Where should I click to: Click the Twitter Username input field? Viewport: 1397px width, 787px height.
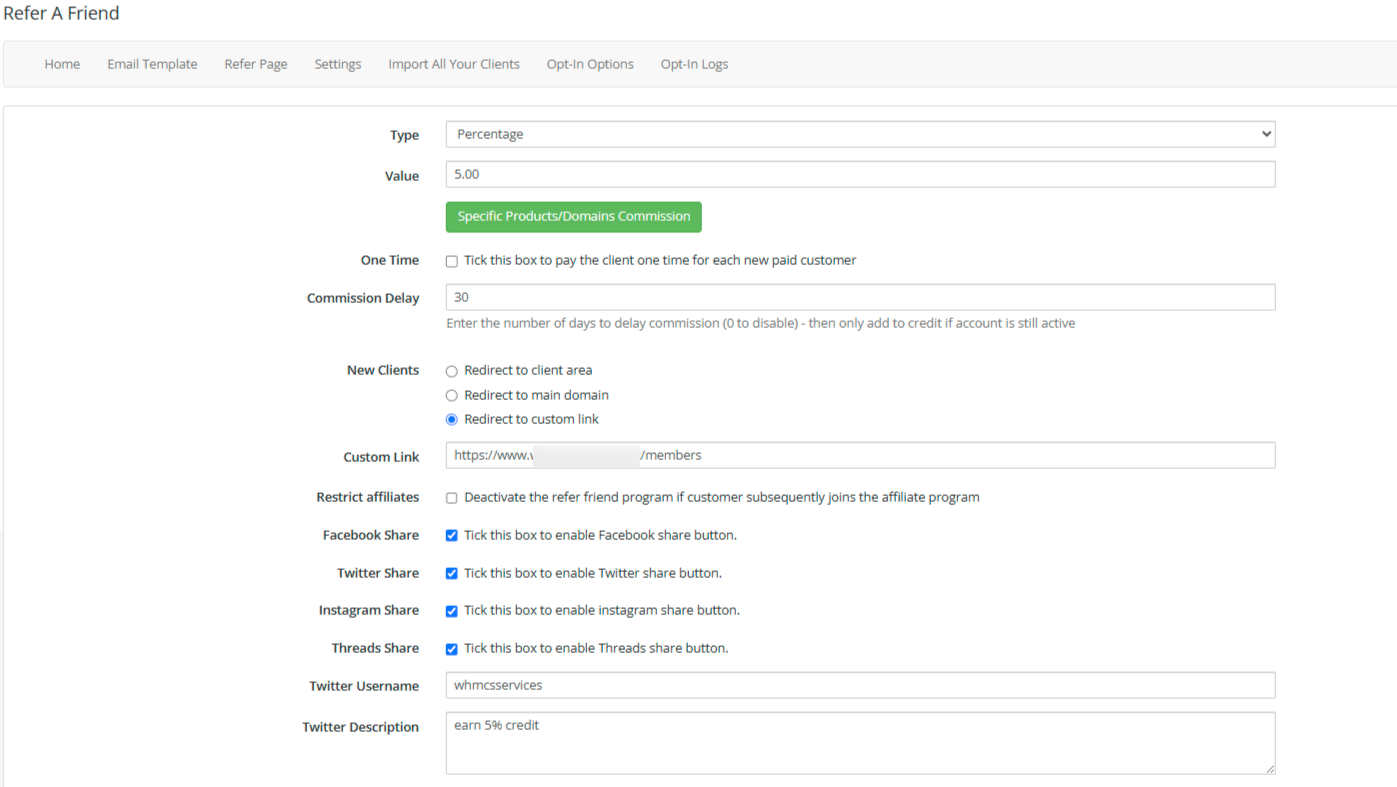860,685
